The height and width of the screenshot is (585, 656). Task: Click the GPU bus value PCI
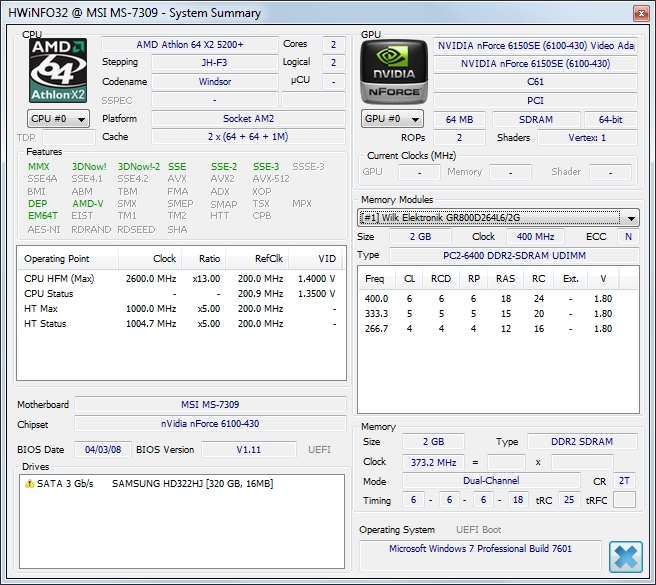tap(535, 100)
